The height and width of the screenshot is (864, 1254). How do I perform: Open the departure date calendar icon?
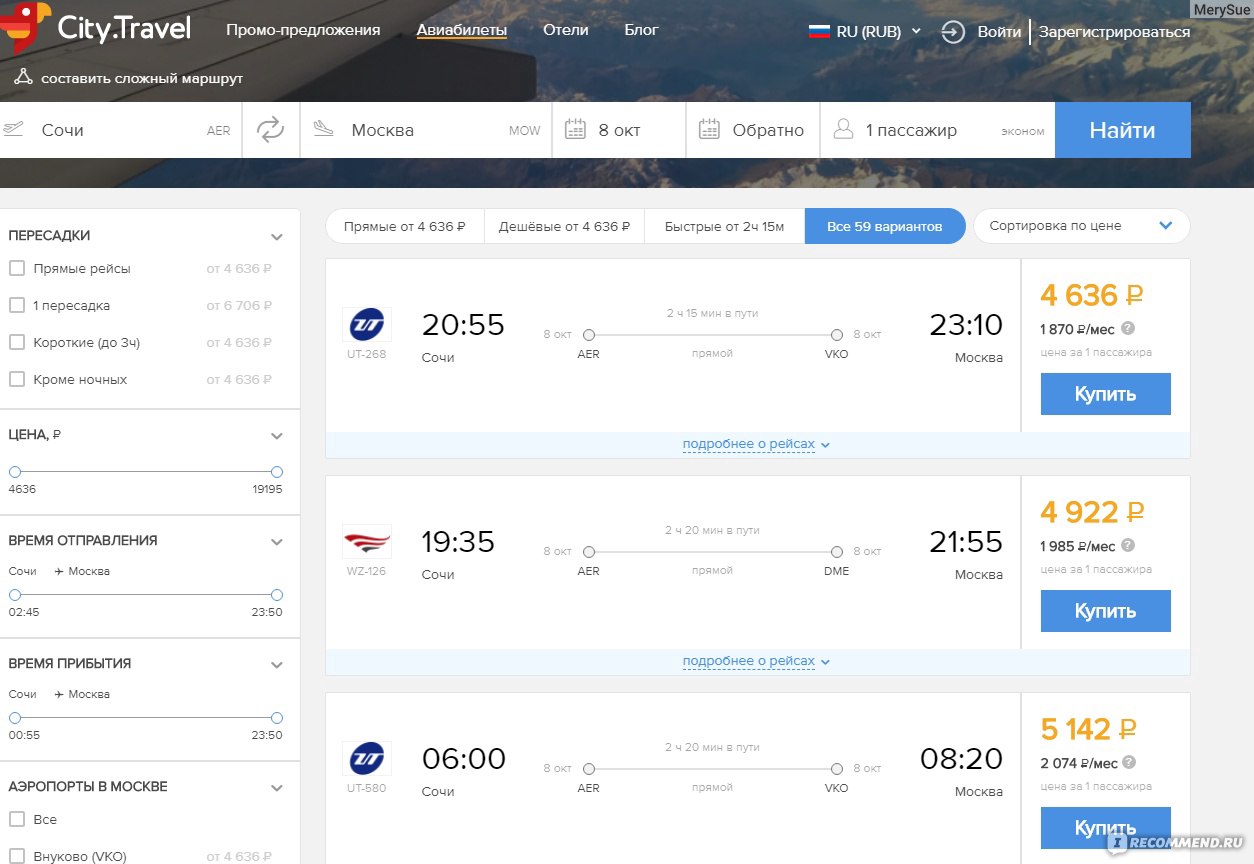coord(575,129)
